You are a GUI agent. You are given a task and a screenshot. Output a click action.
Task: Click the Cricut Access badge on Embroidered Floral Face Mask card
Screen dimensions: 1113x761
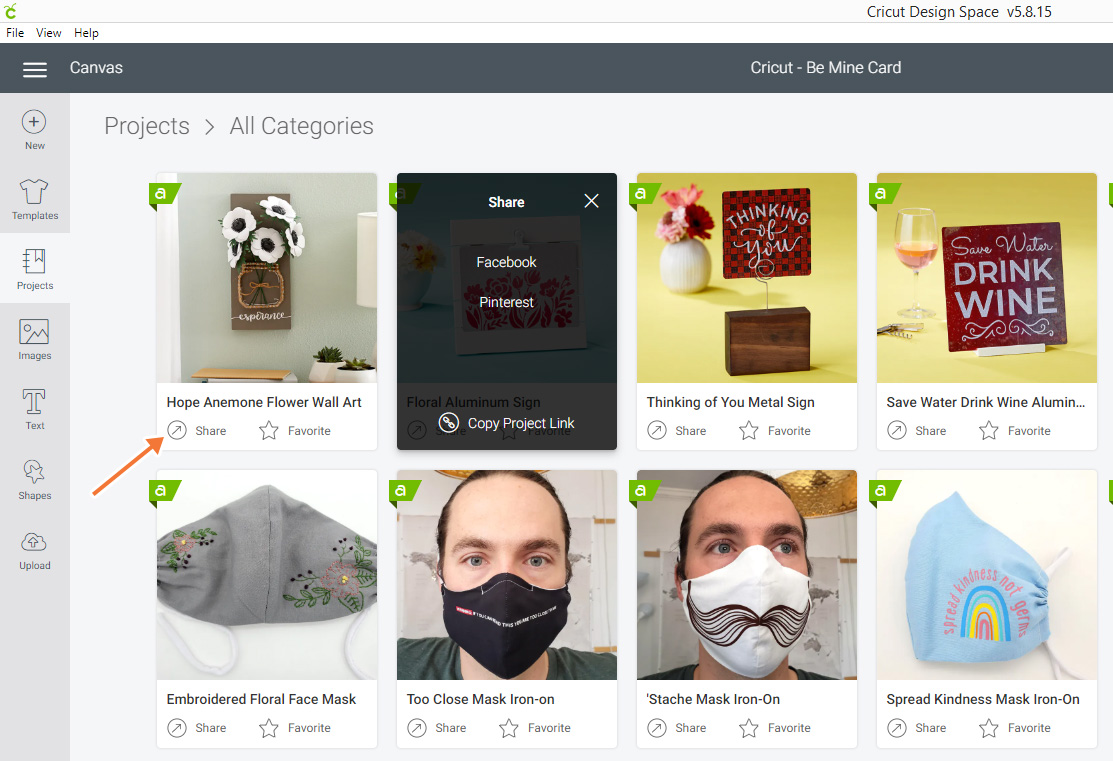click(163, 492)
